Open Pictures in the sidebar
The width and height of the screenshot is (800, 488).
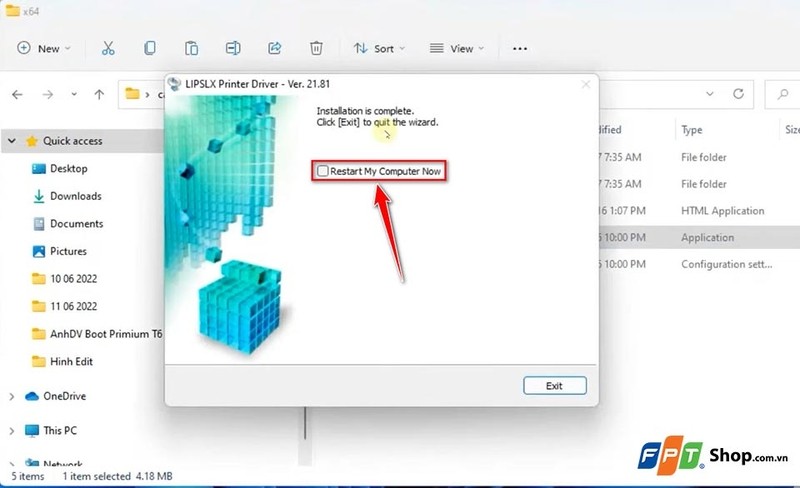pyautogui.click(x=68, y=251)
